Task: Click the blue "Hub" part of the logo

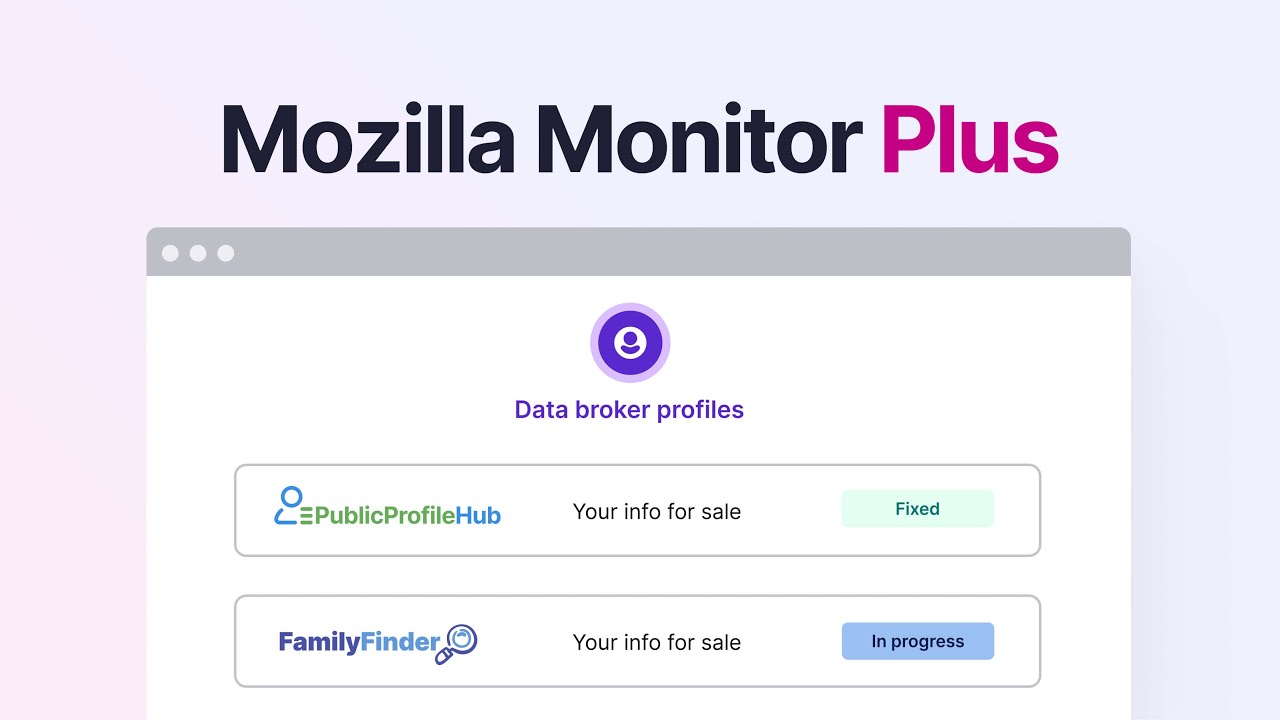Action: click(x=478, y=516)
